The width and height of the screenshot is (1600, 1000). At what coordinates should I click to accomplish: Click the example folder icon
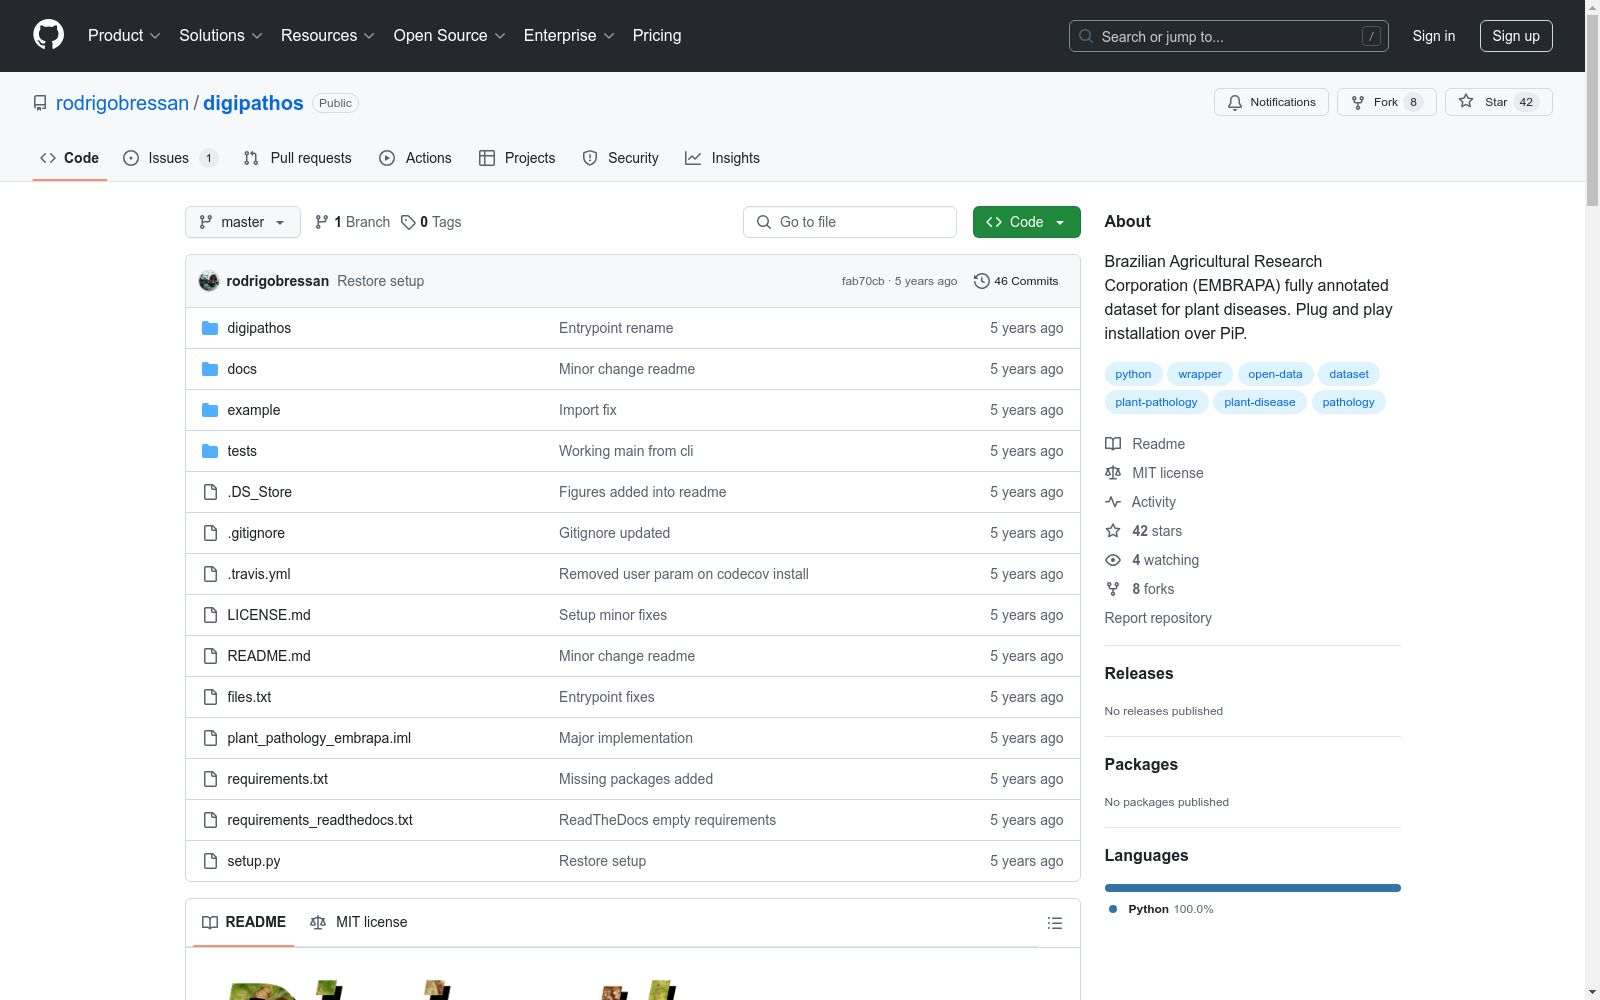click(x=210, y=410)
